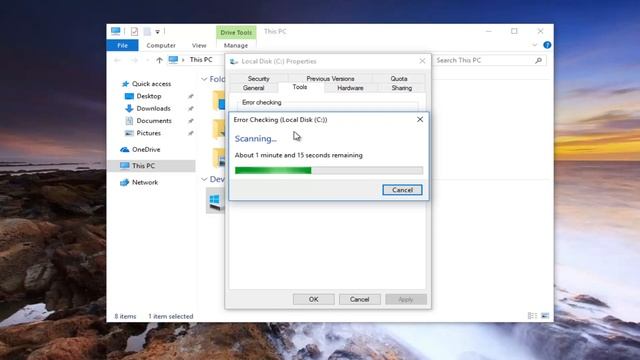Click the Quick access star icon
This screenshot has height=360, width=640.
point(125,84)
